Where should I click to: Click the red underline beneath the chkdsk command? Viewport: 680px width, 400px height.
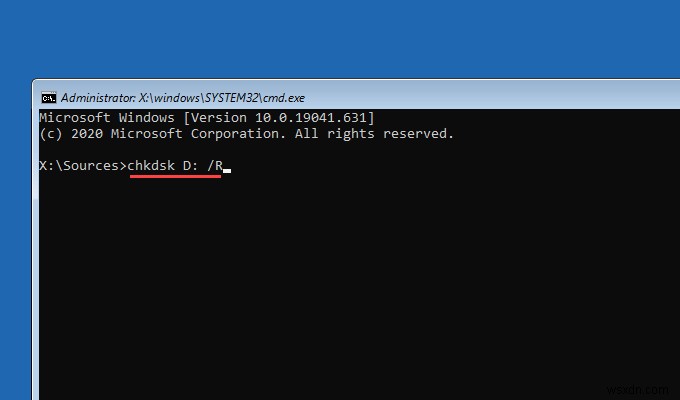(175, 176)
